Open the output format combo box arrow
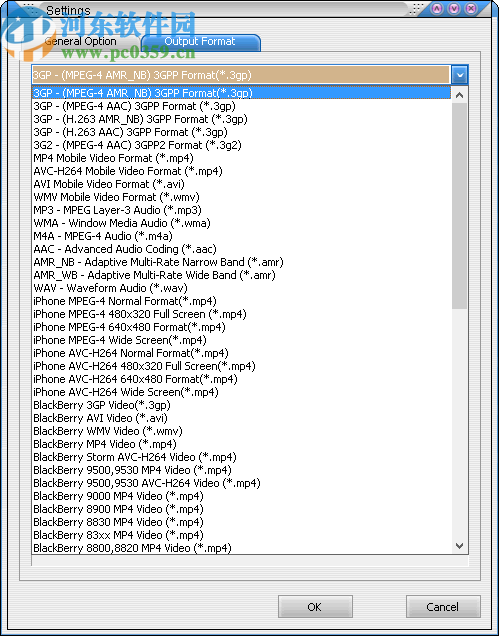The width and height of the screenshot is (499, 636). coord(460,75)
